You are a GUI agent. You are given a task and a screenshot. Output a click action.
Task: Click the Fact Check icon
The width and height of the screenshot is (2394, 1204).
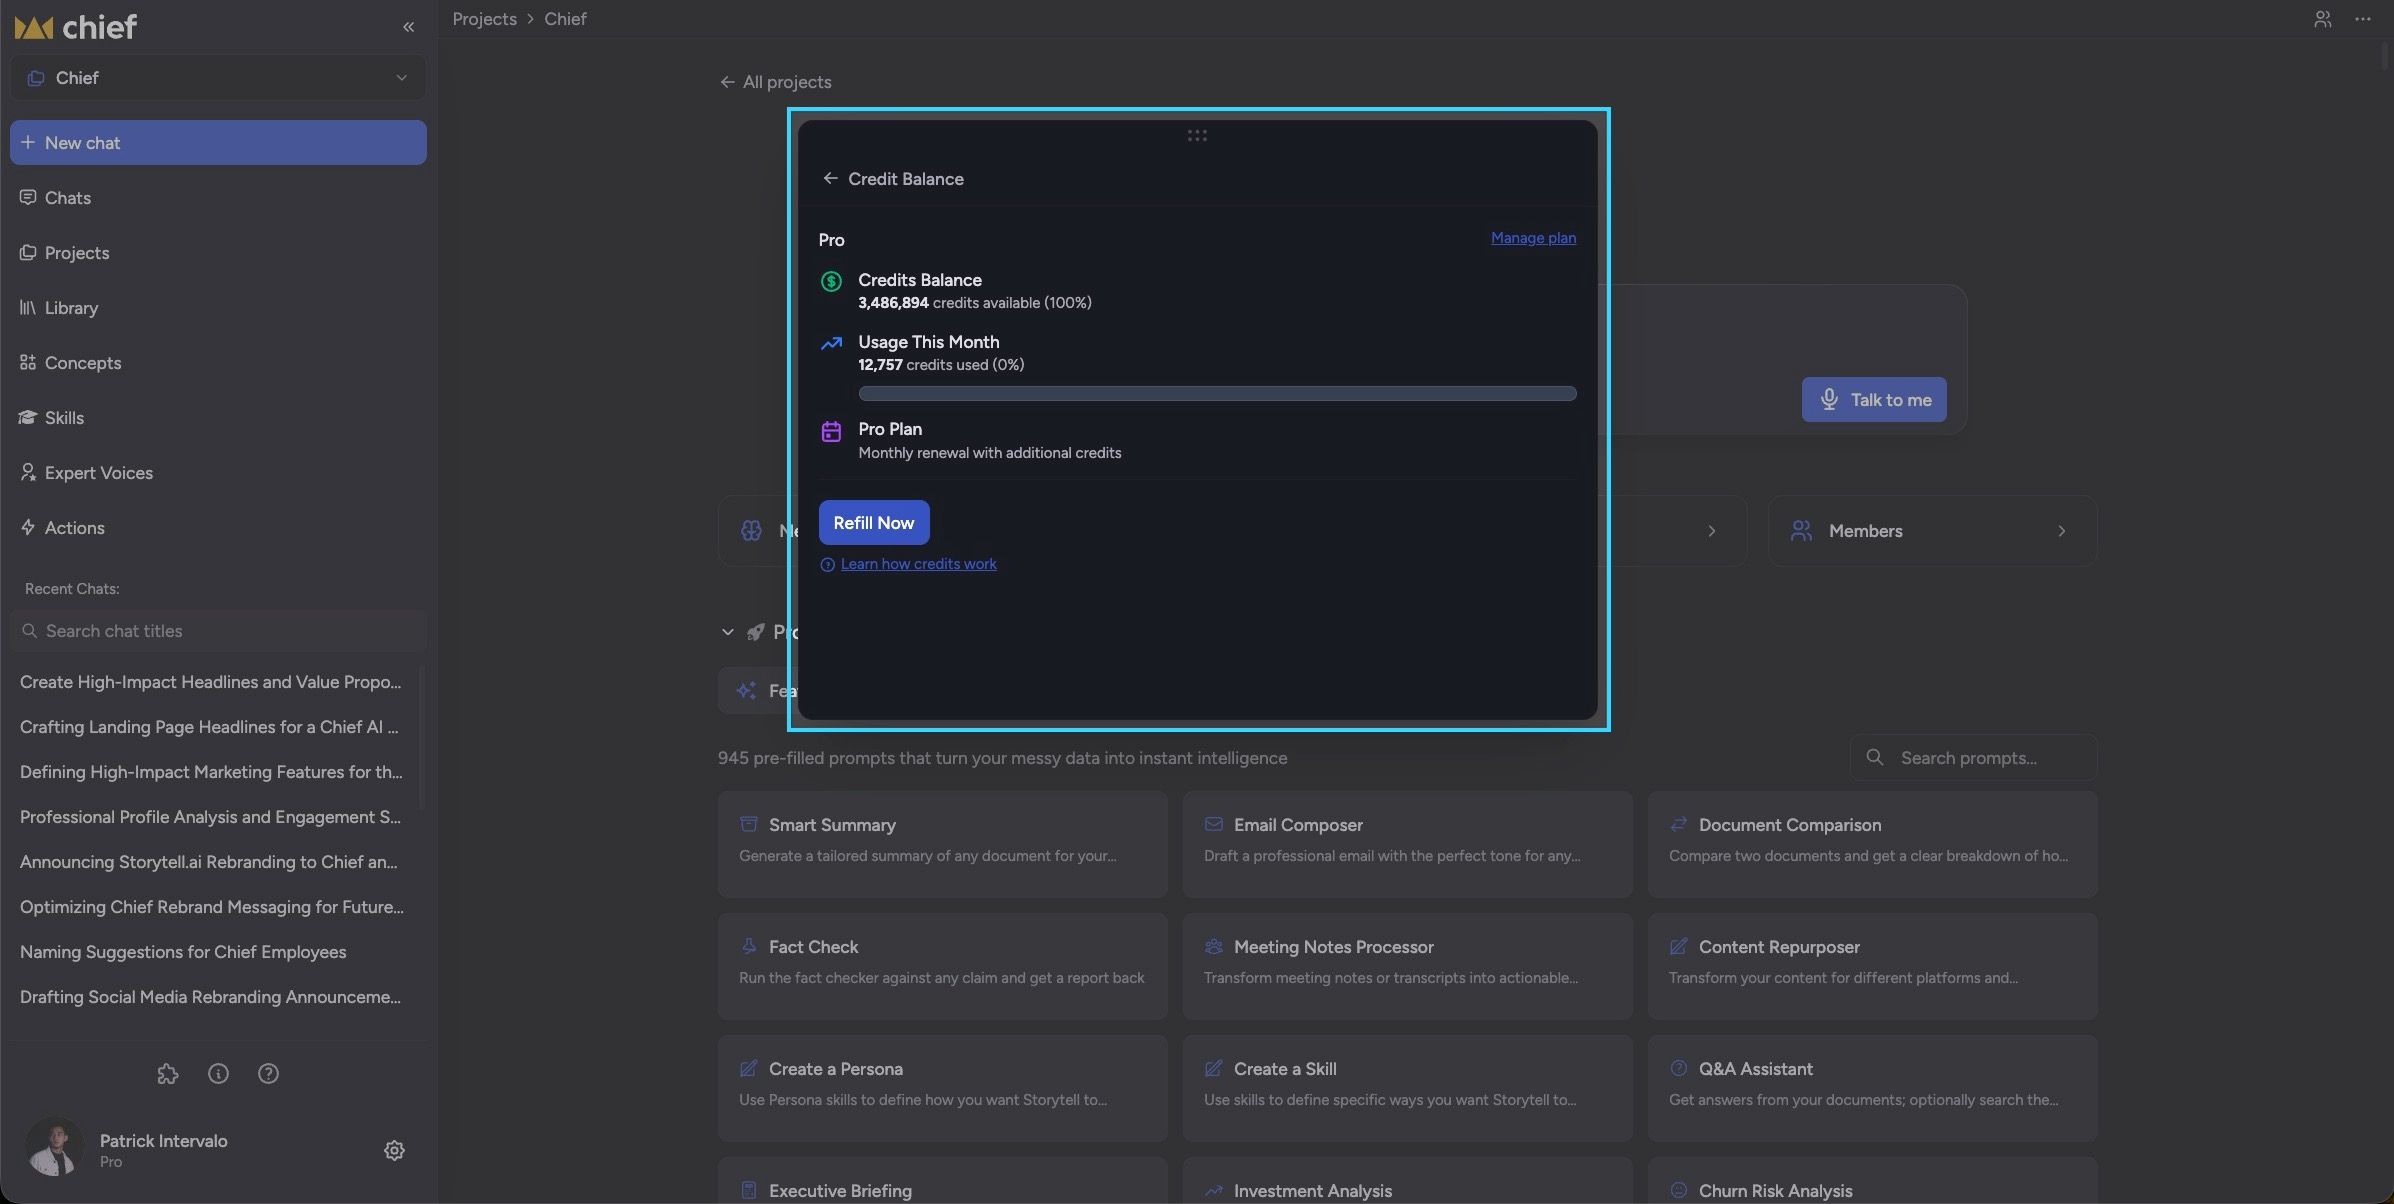(x=748, y=947)
